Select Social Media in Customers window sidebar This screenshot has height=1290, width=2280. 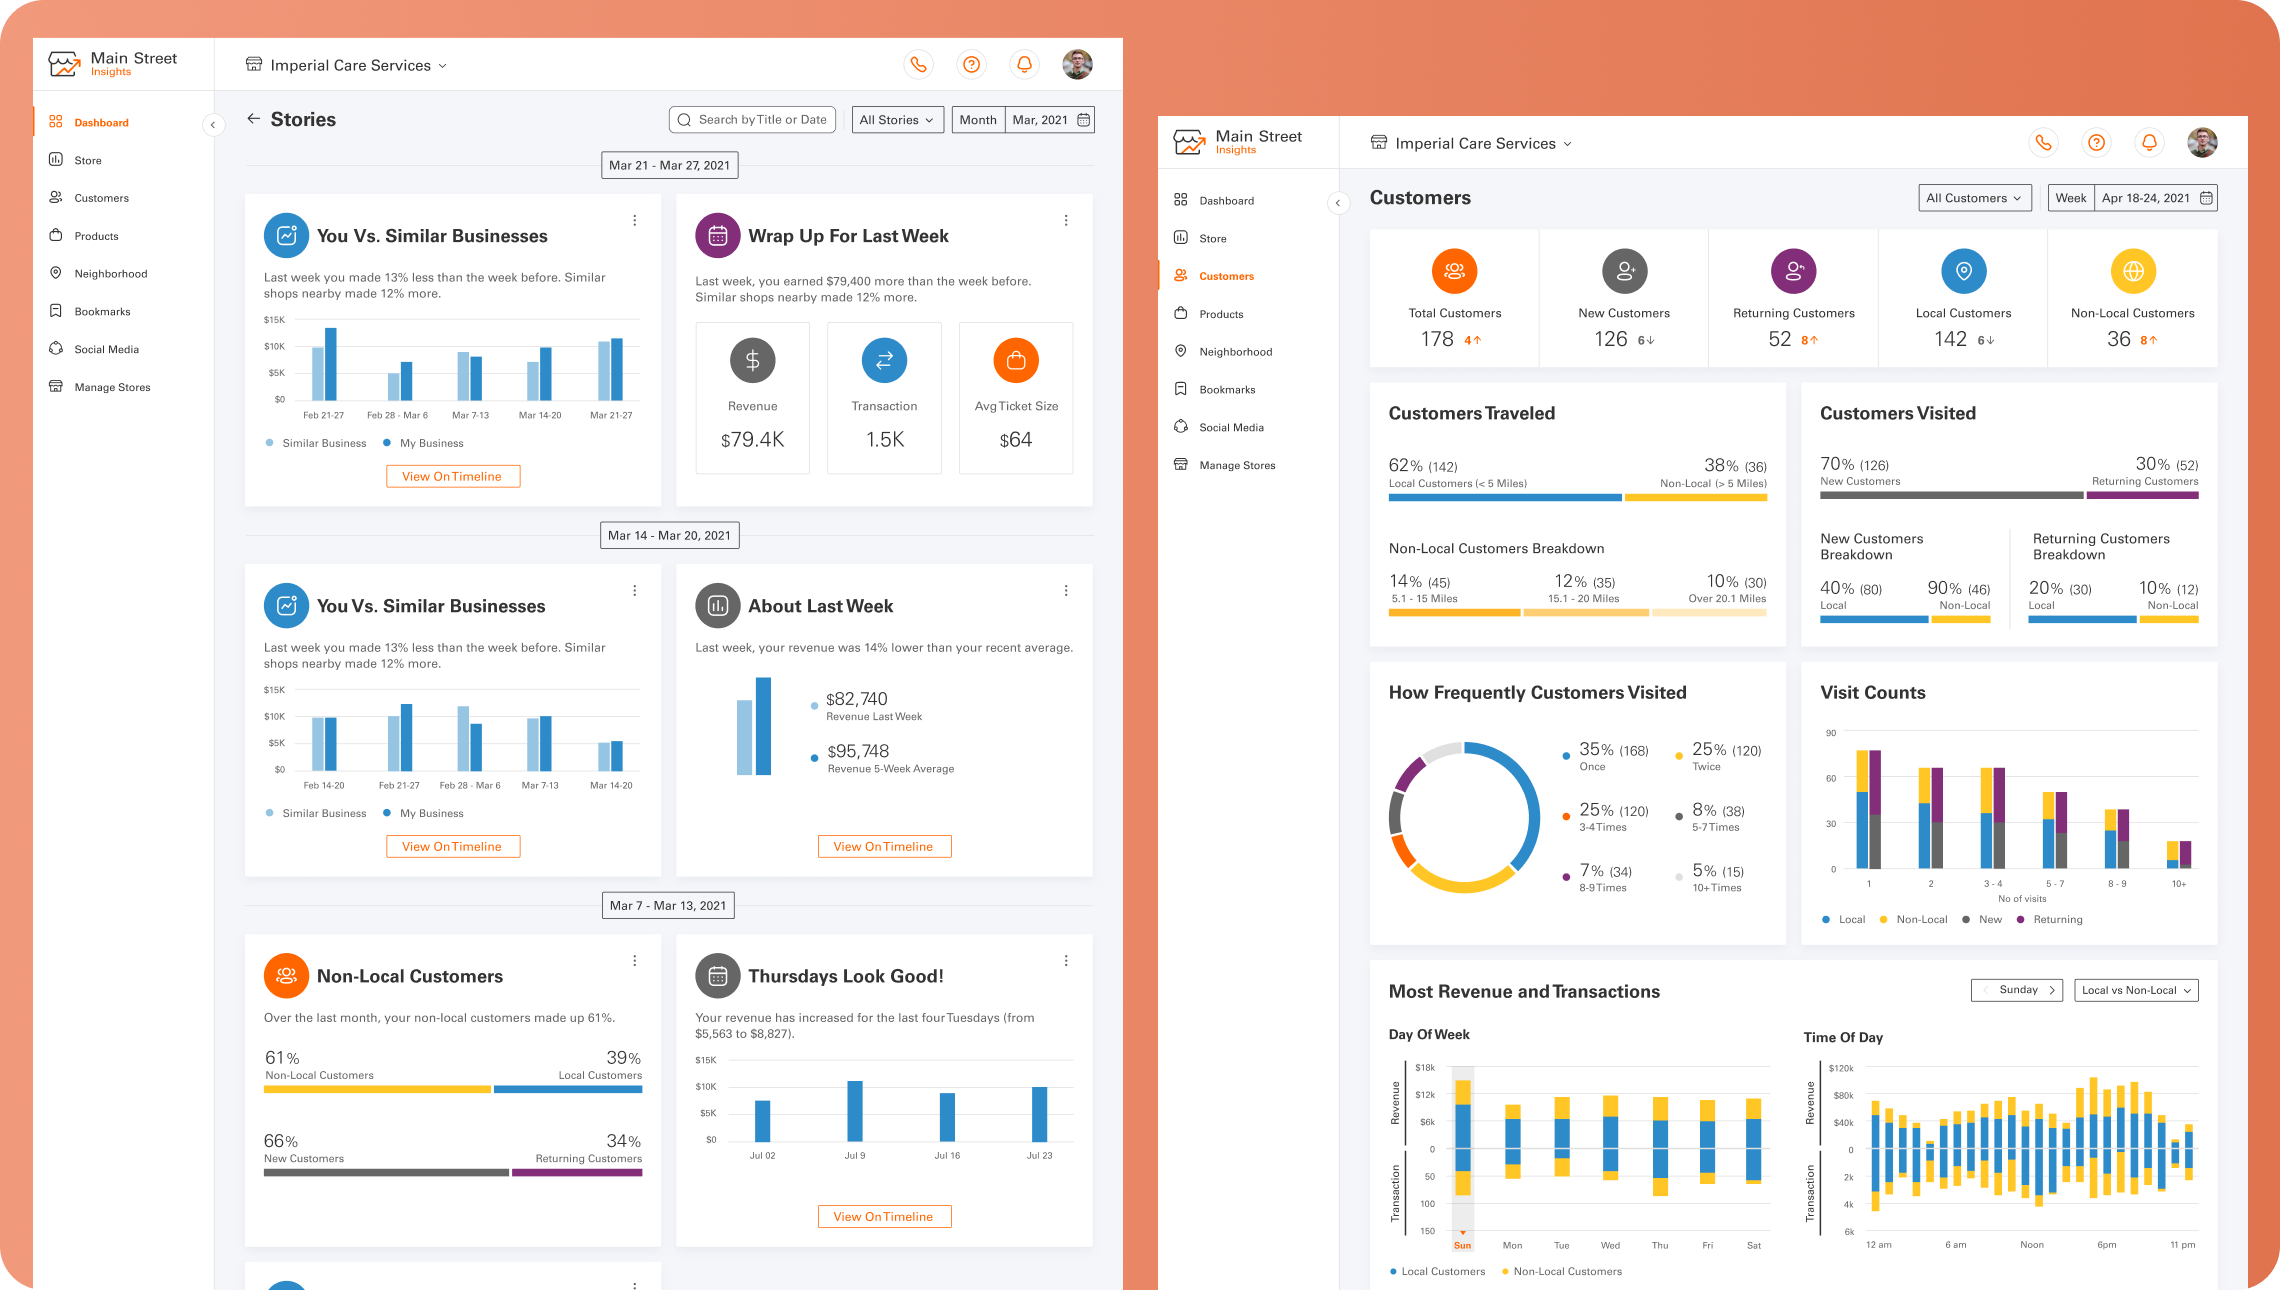[x=1231, y=428]
